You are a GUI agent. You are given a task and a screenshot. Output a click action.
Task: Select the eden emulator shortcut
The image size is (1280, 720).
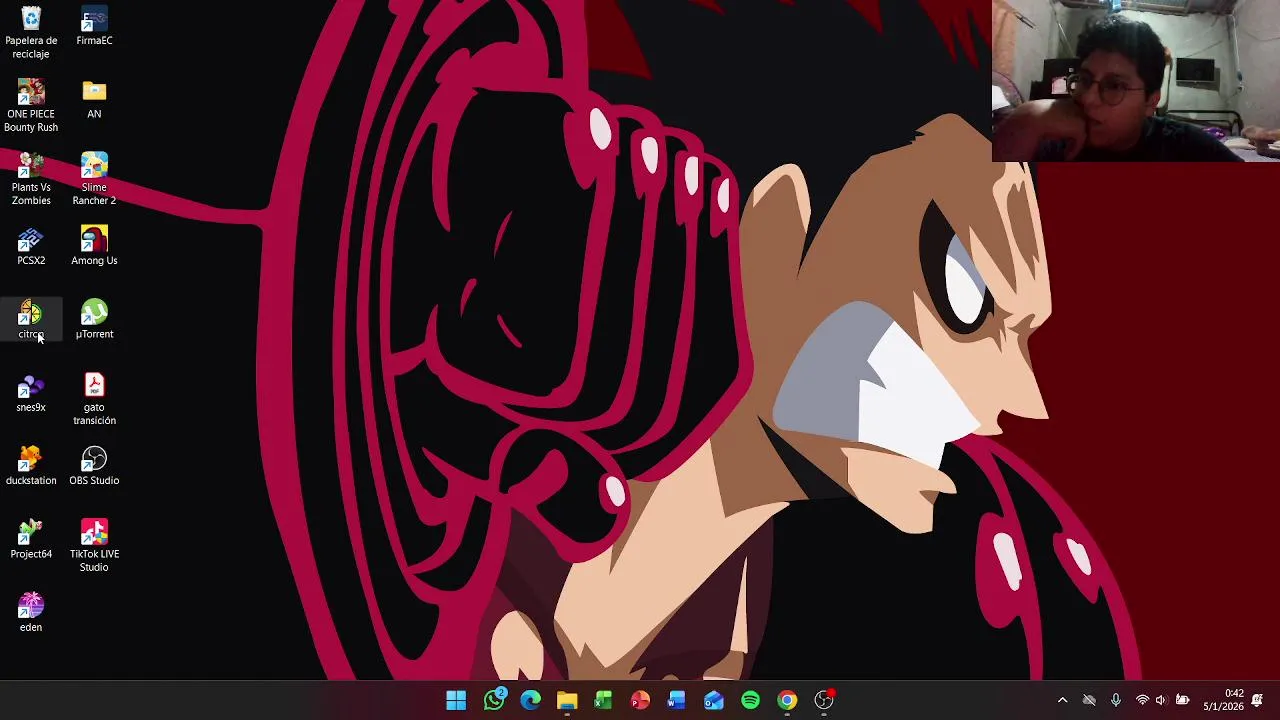[31, 612]
